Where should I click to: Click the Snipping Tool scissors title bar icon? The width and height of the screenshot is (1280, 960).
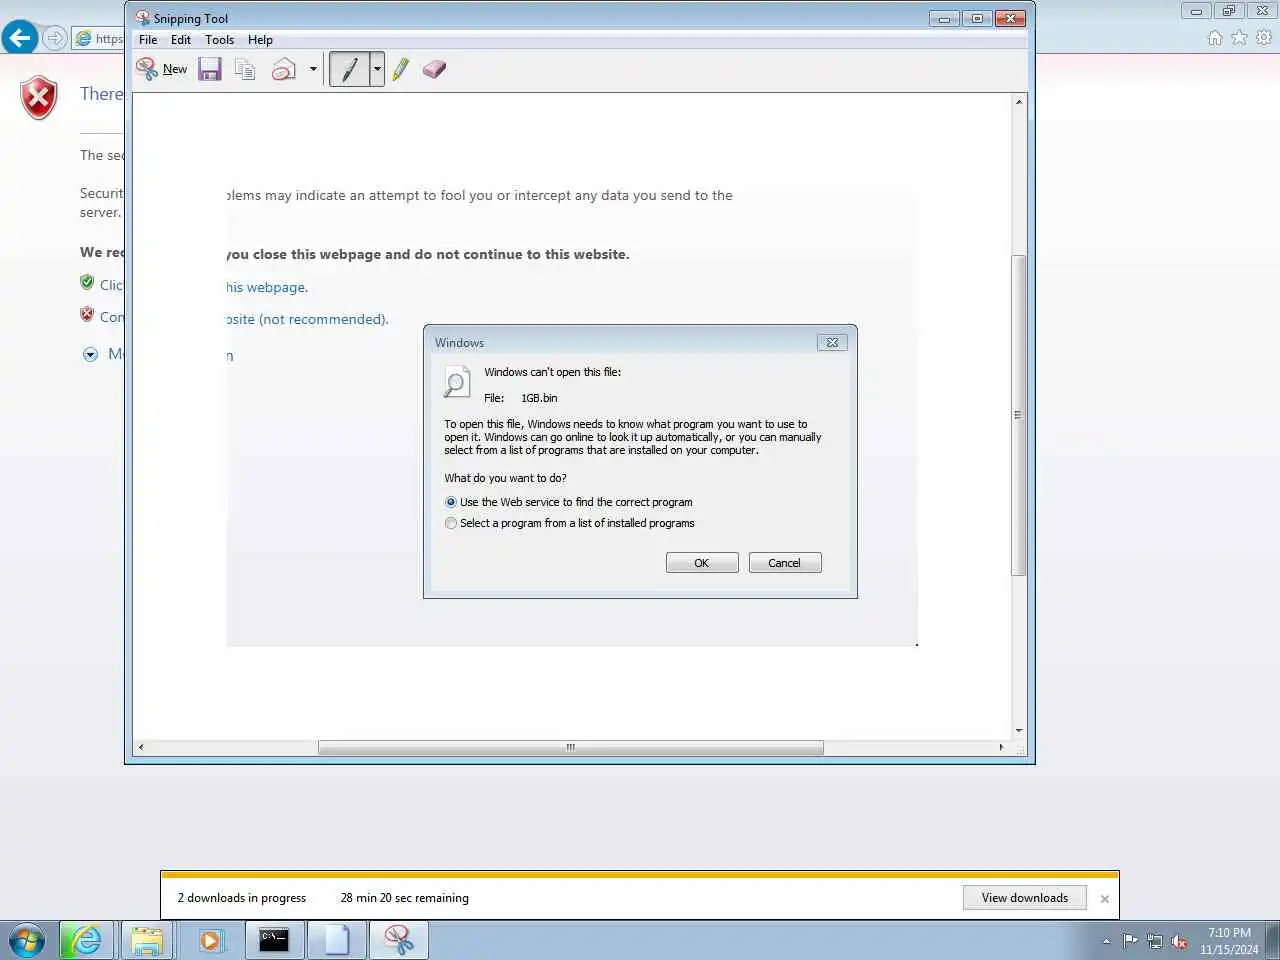click(142, 18)
